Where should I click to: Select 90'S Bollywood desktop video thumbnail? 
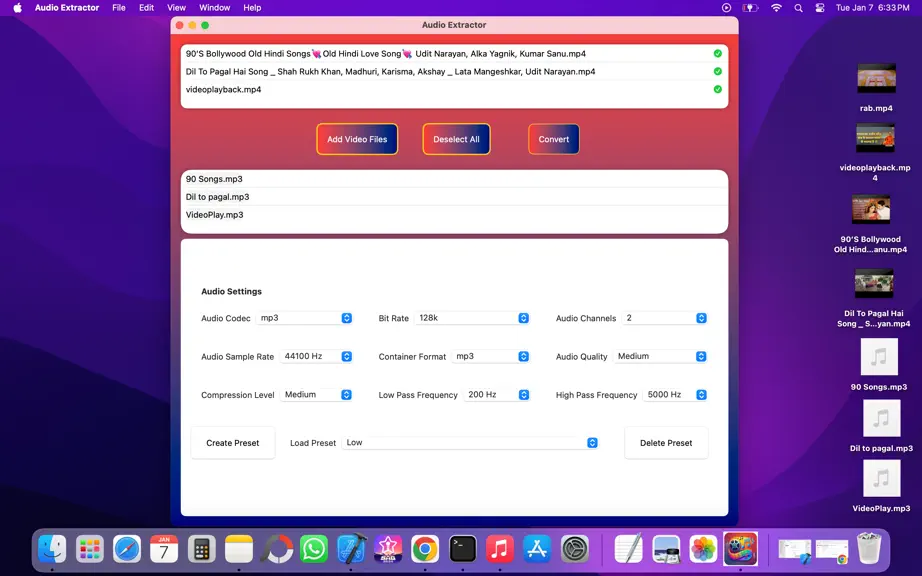871,210
